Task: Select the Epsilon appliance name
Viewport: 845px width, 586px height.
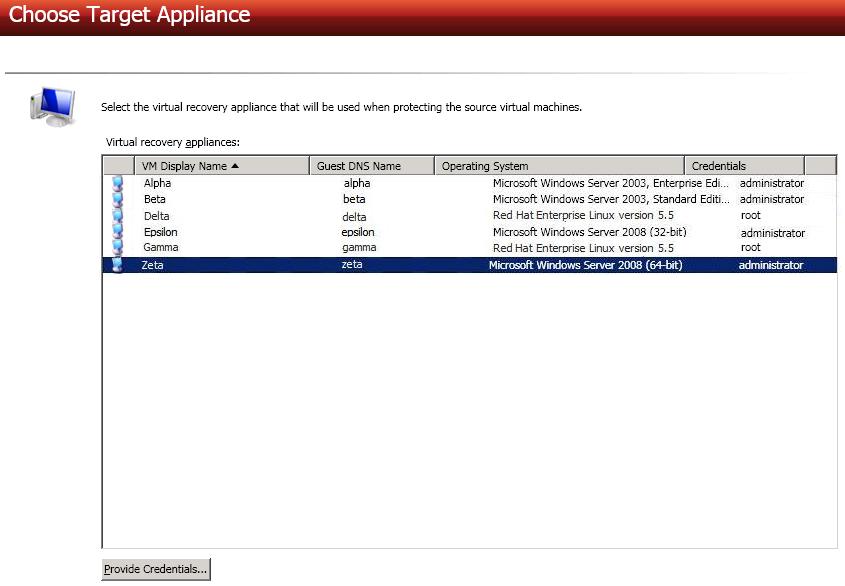Action: pyautogui.click(x=161, y=232)
